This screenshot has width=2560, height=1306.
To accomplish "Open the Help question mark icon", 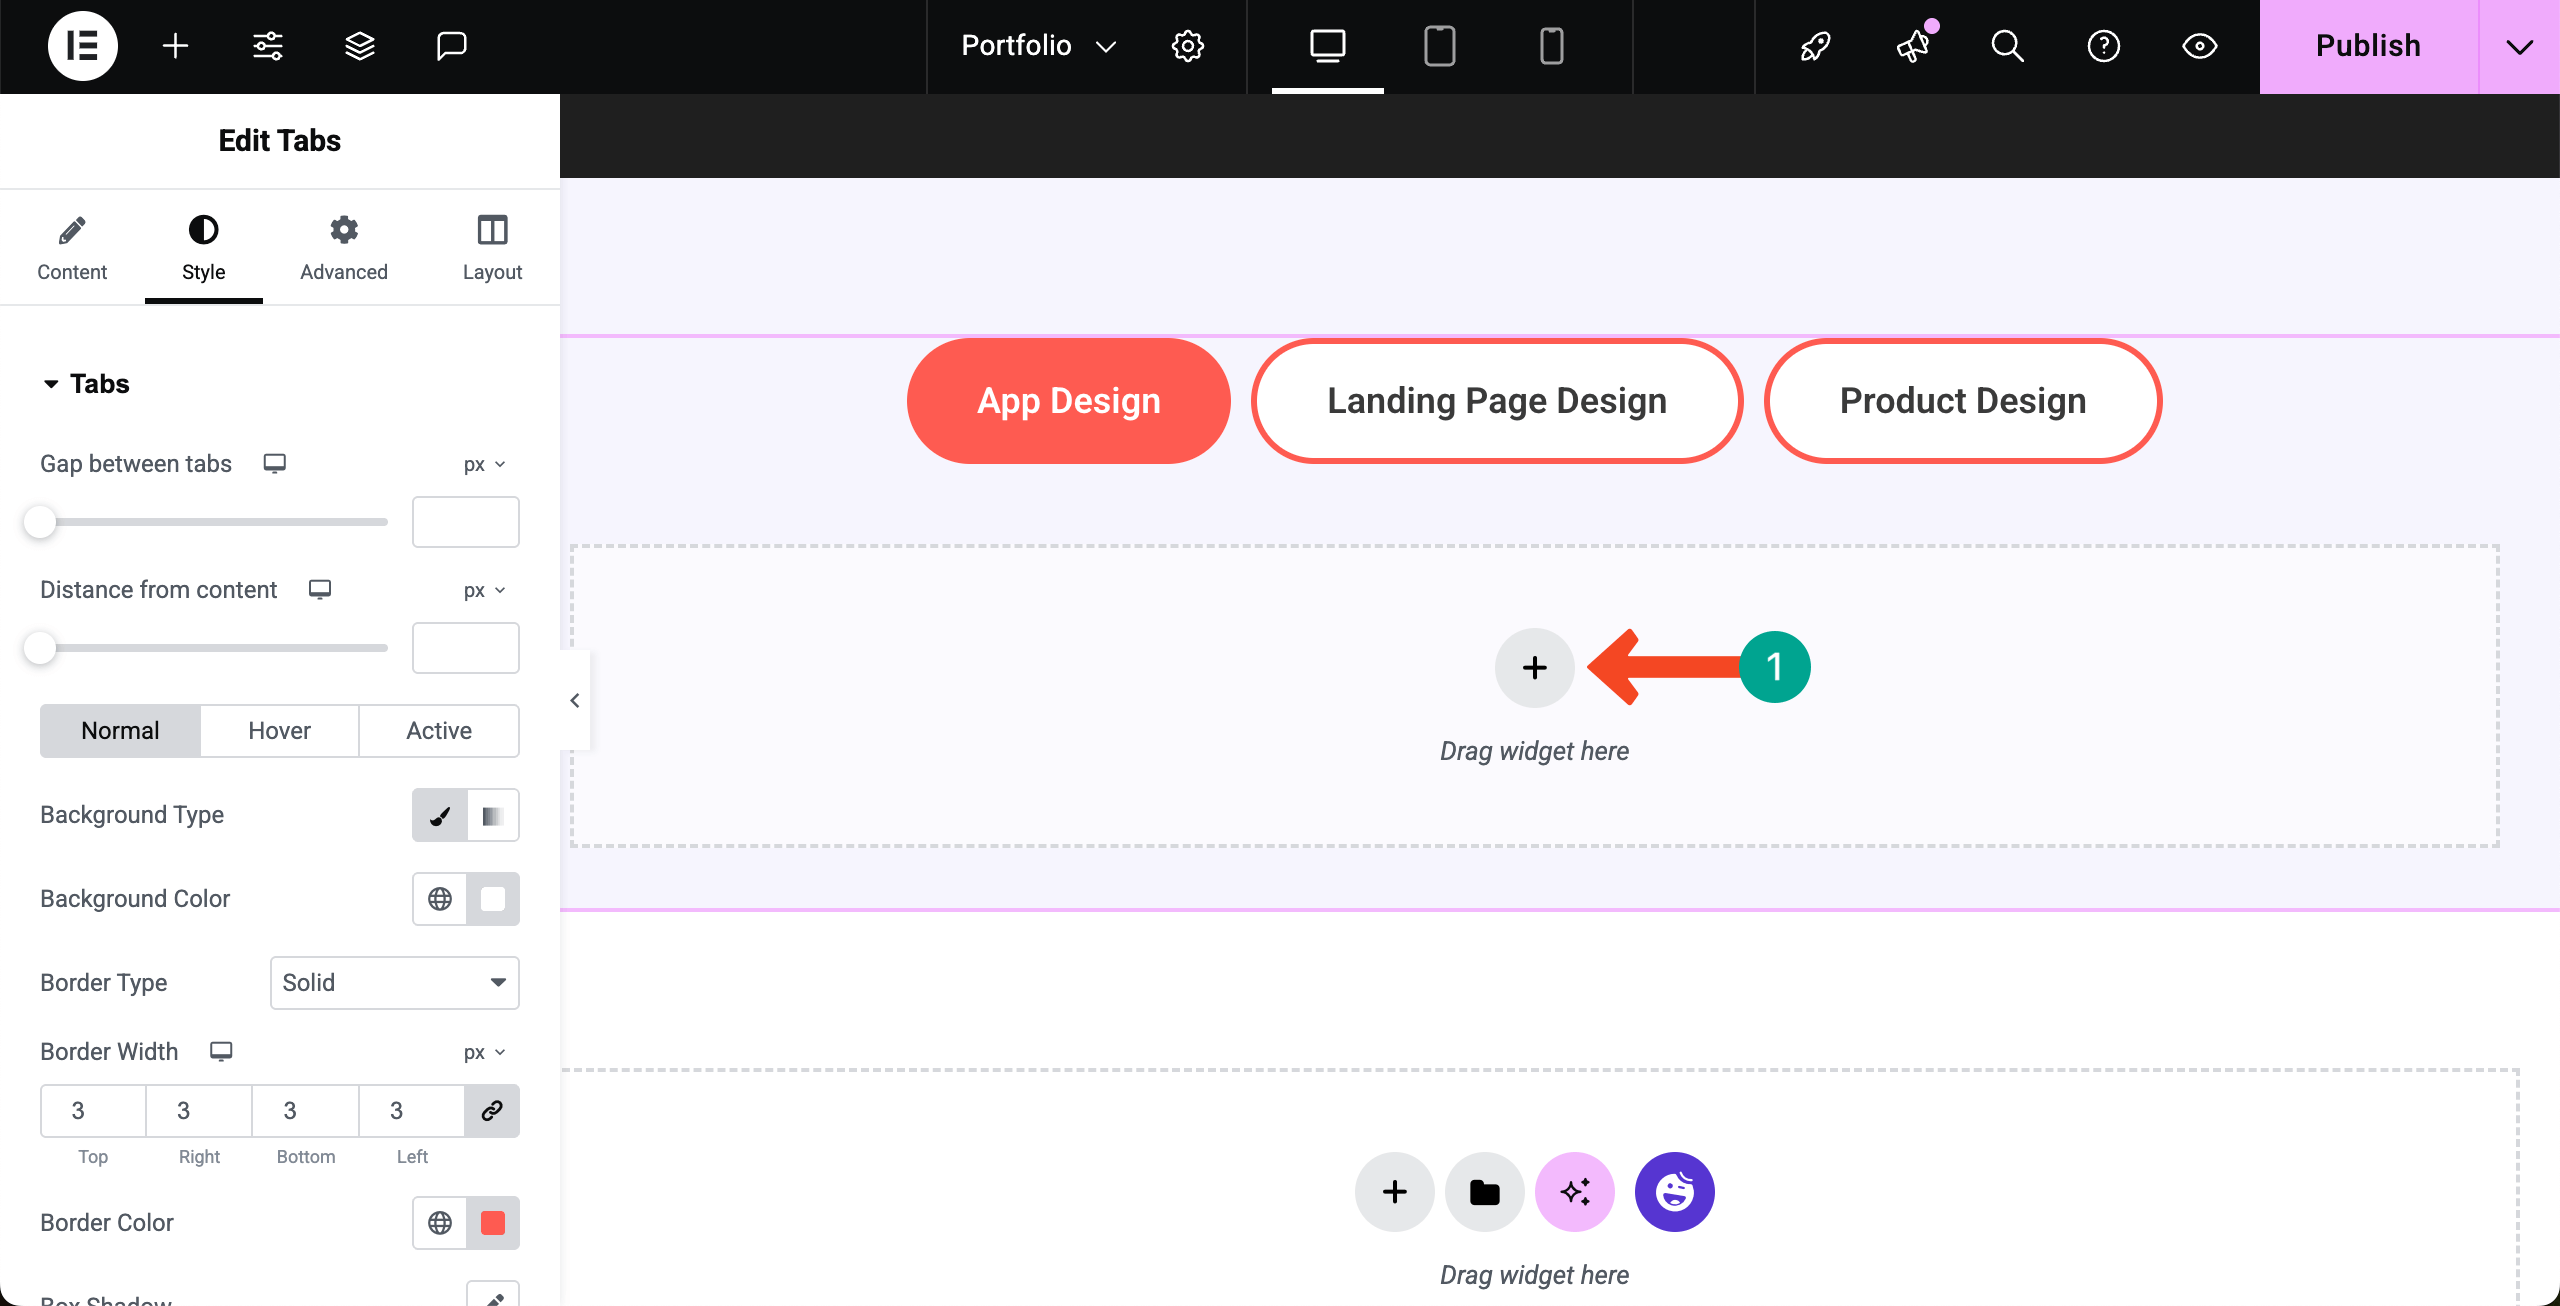I will pos(2103,46).
